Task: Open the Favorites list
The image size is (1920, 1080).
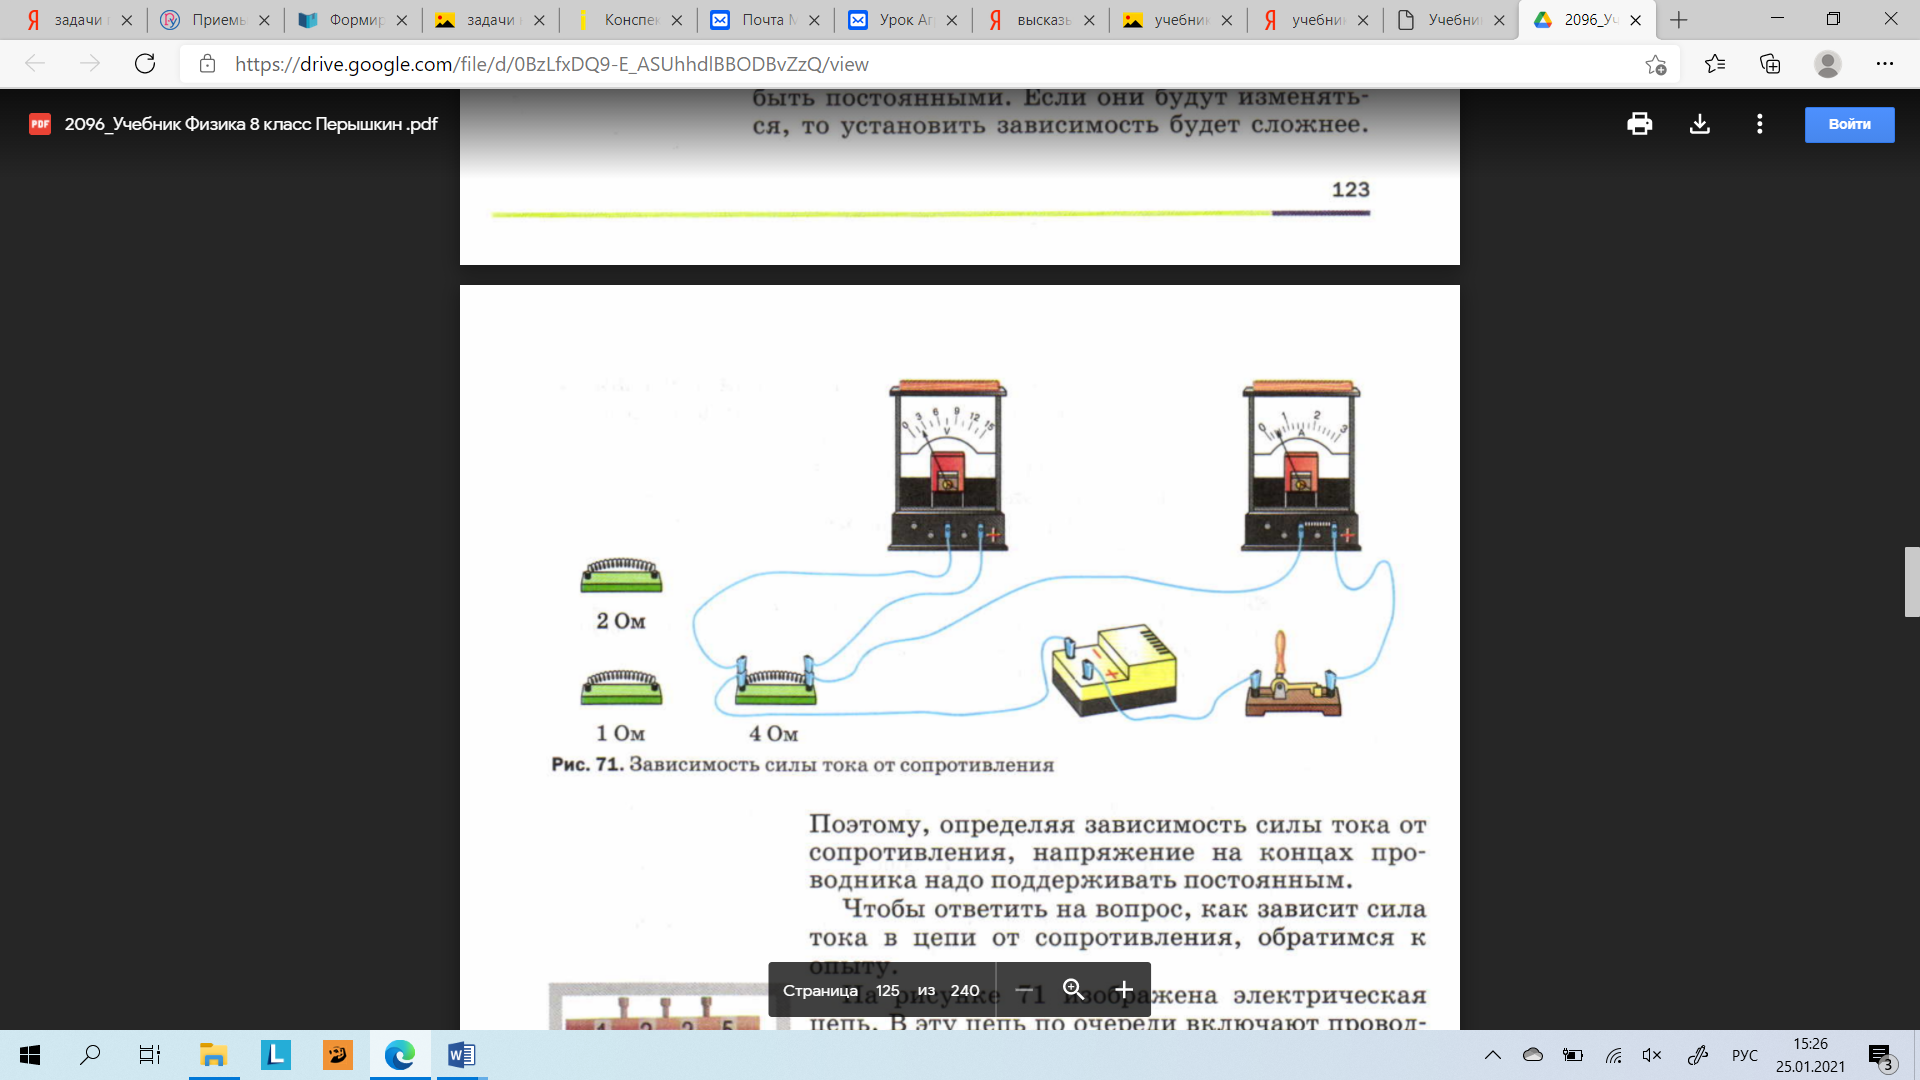Action: (1715, 64)
